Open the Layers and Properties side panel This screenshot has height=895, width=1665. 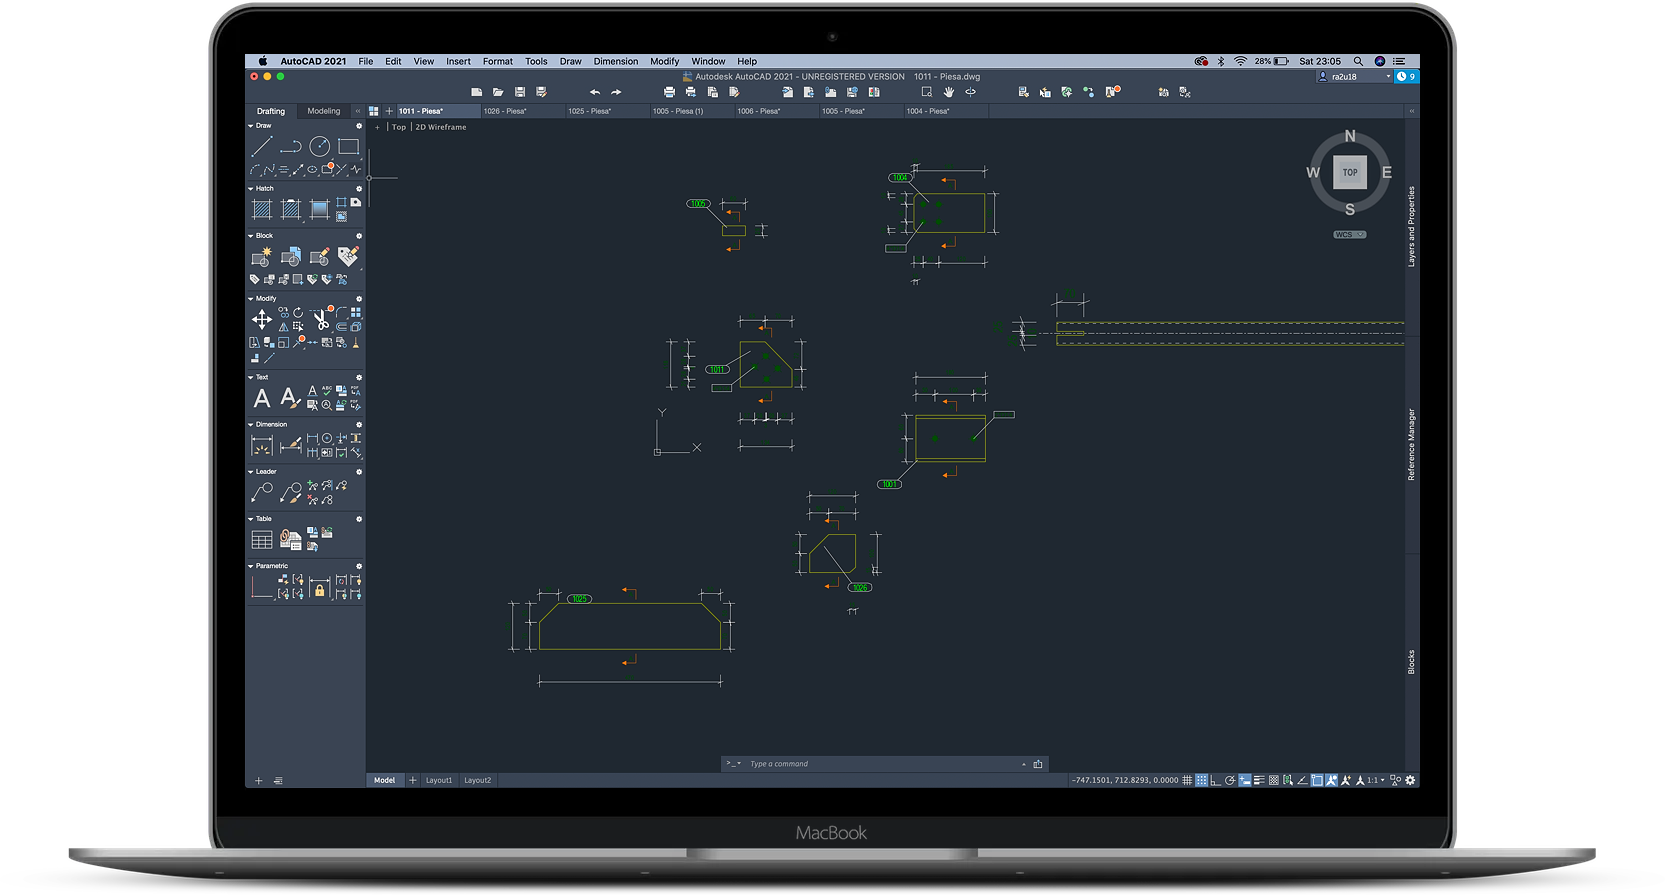(1412, 226)
